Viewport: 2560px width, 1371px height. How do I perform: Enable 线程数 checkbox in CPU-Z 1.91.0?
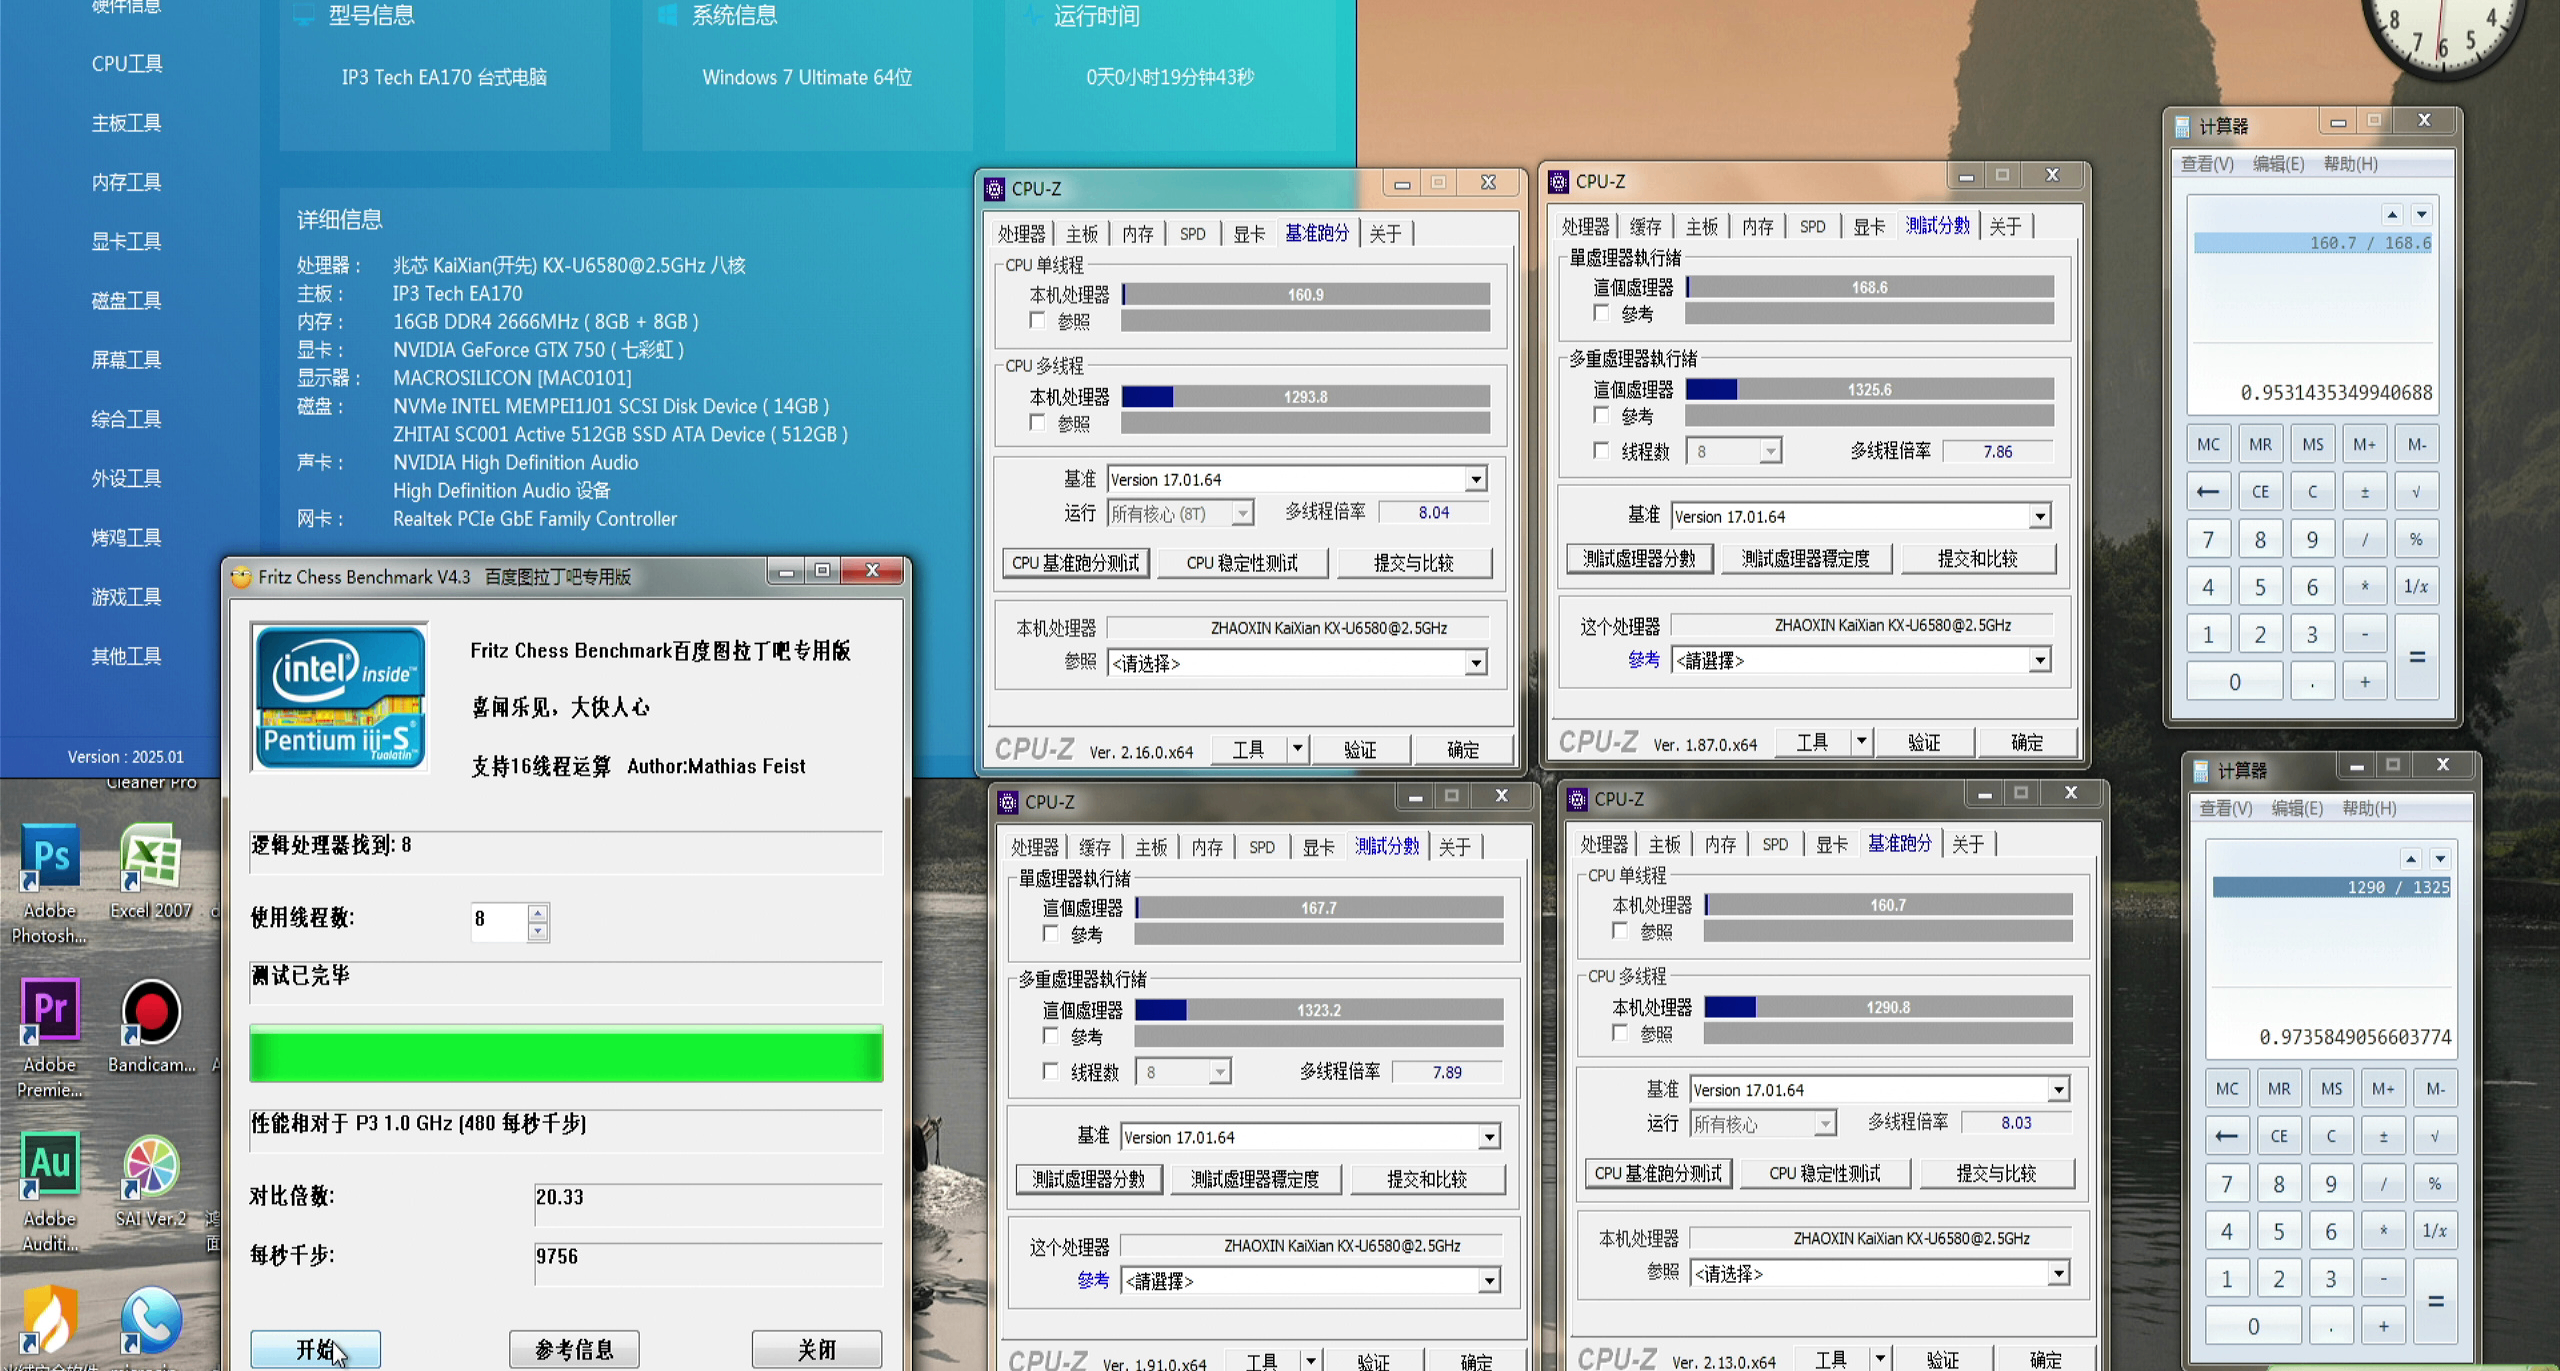pos(1050,1071)
